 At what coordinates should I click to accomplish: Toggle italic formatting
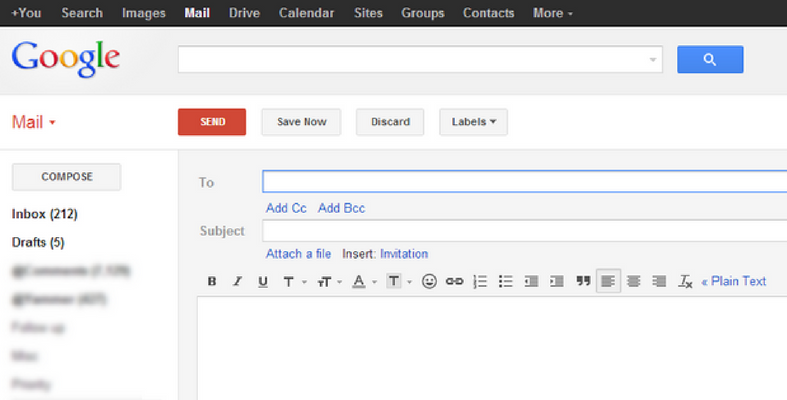click(237, 281)
